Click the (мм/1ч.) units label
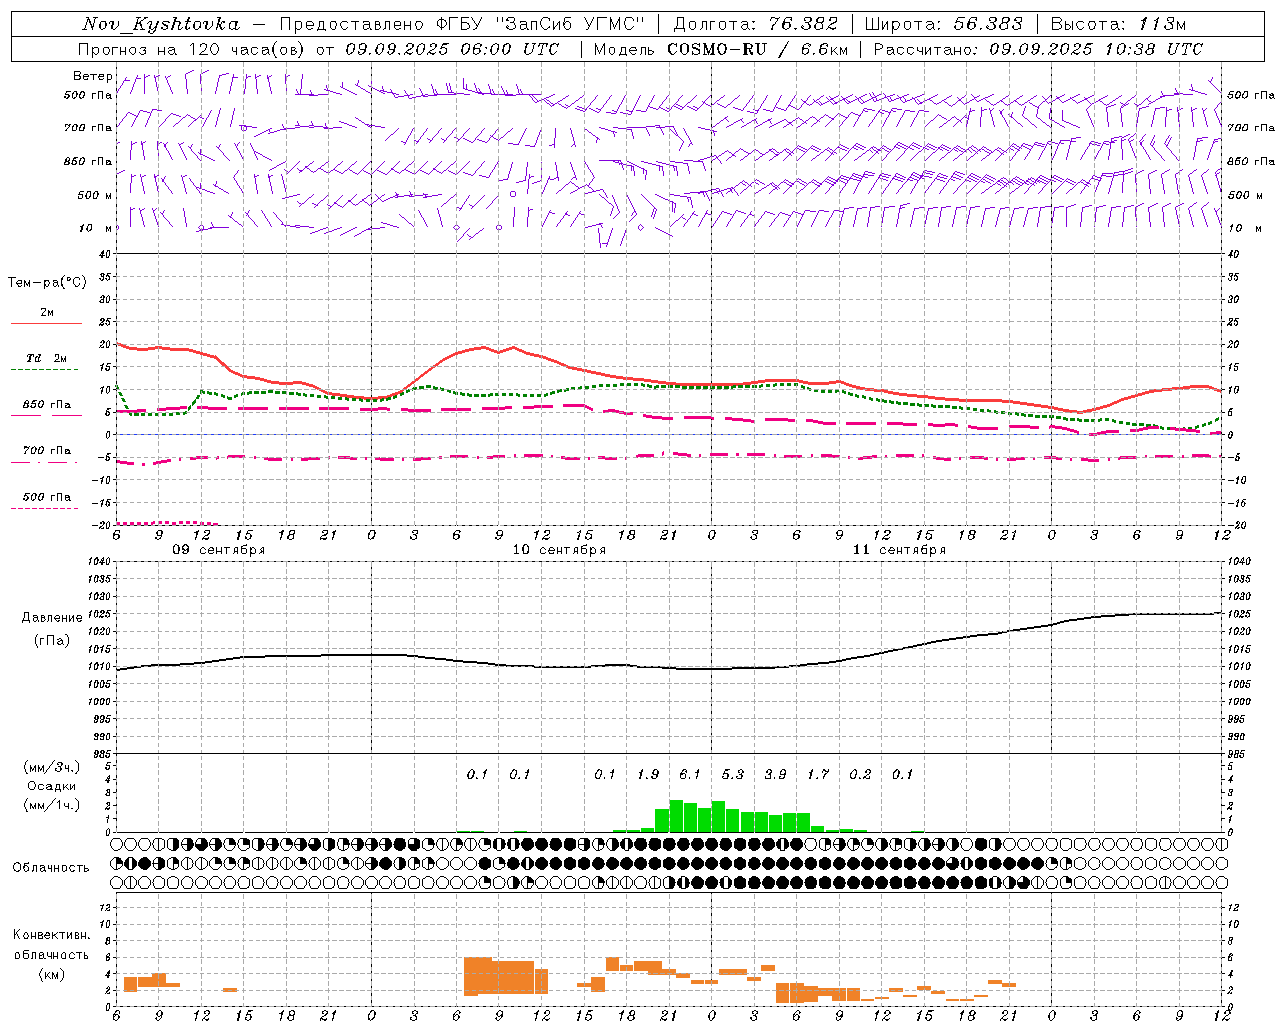 click(x=51, y=805)
